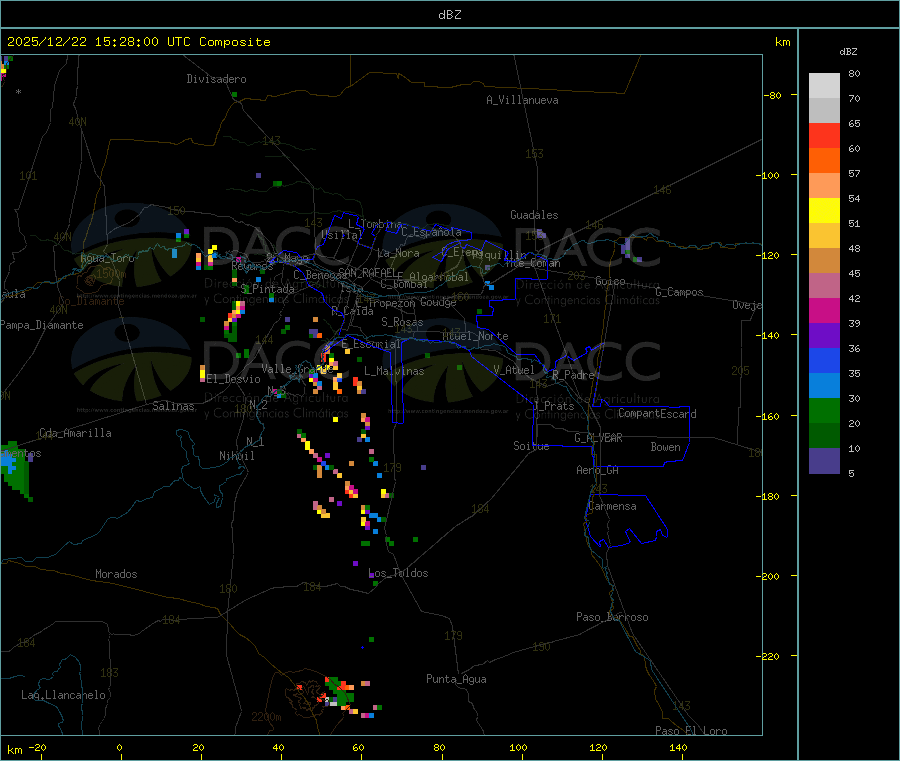Click the CompartEscard map label
Viewport: 900px width, 761px height.
pos(657,413)
